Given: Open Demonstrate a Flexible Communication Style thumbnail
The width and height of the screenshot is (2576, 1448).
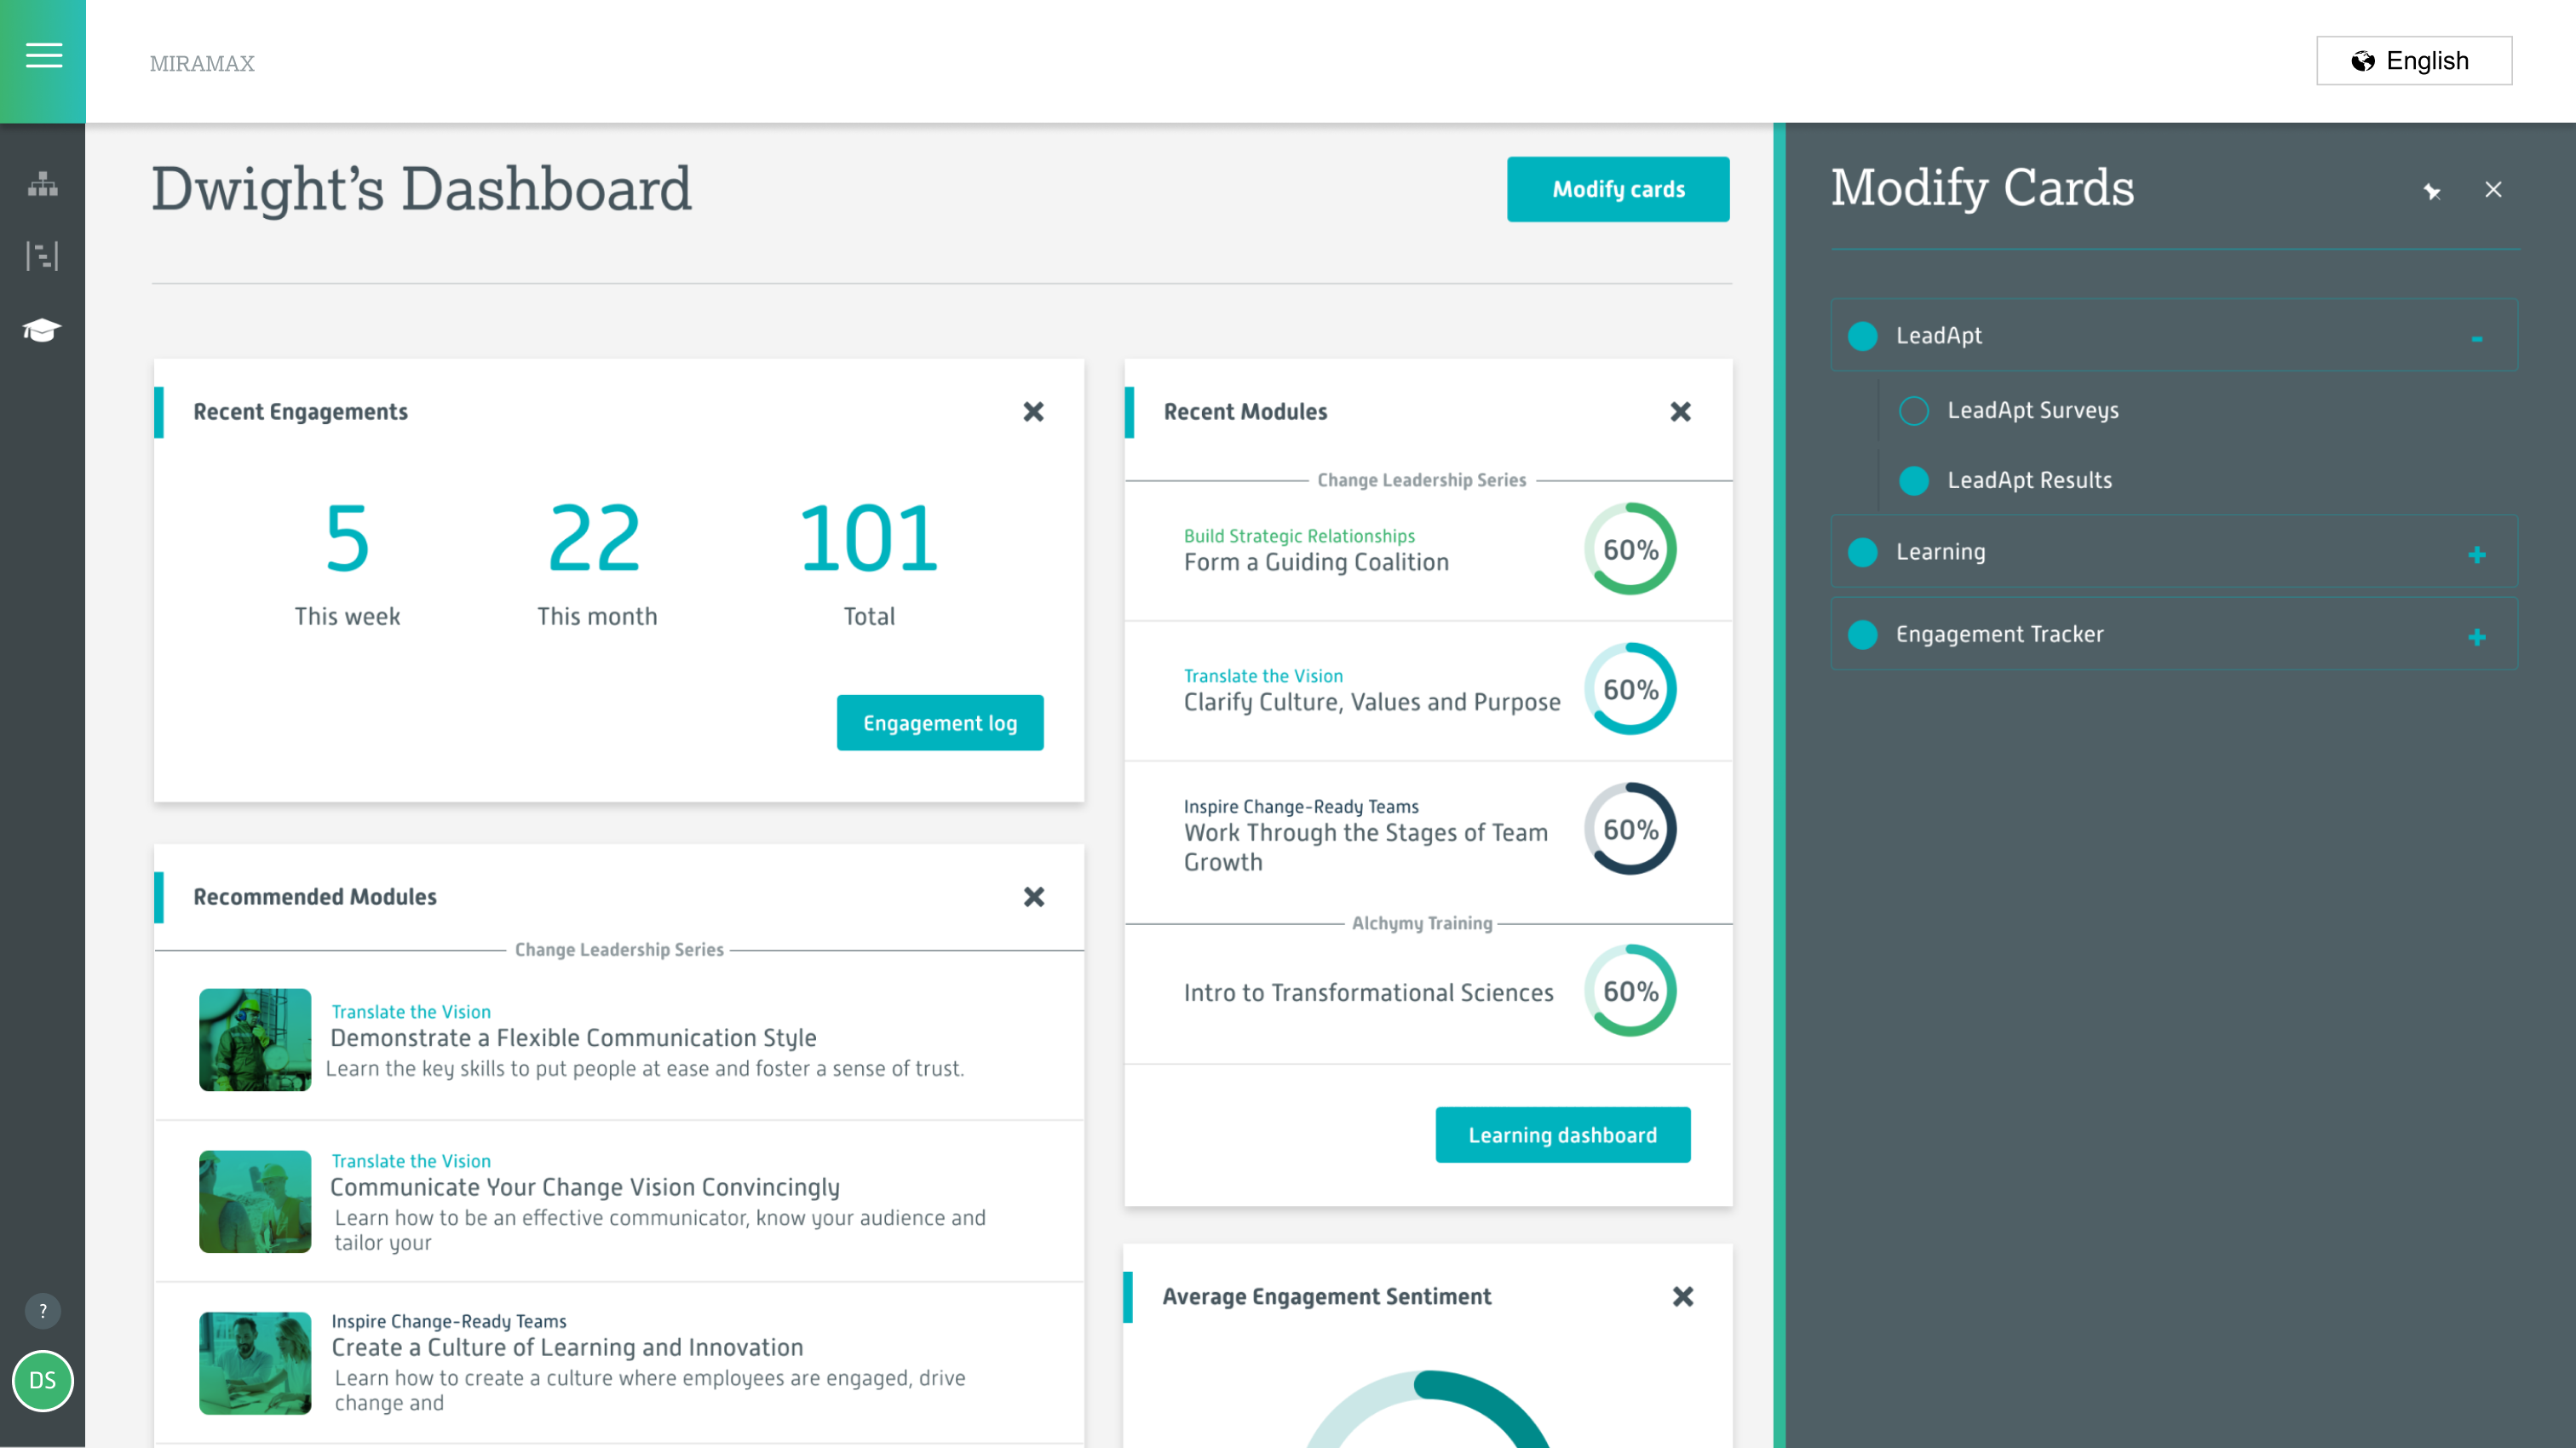Looking at the screenshot, I should (x=255, y=1040).
